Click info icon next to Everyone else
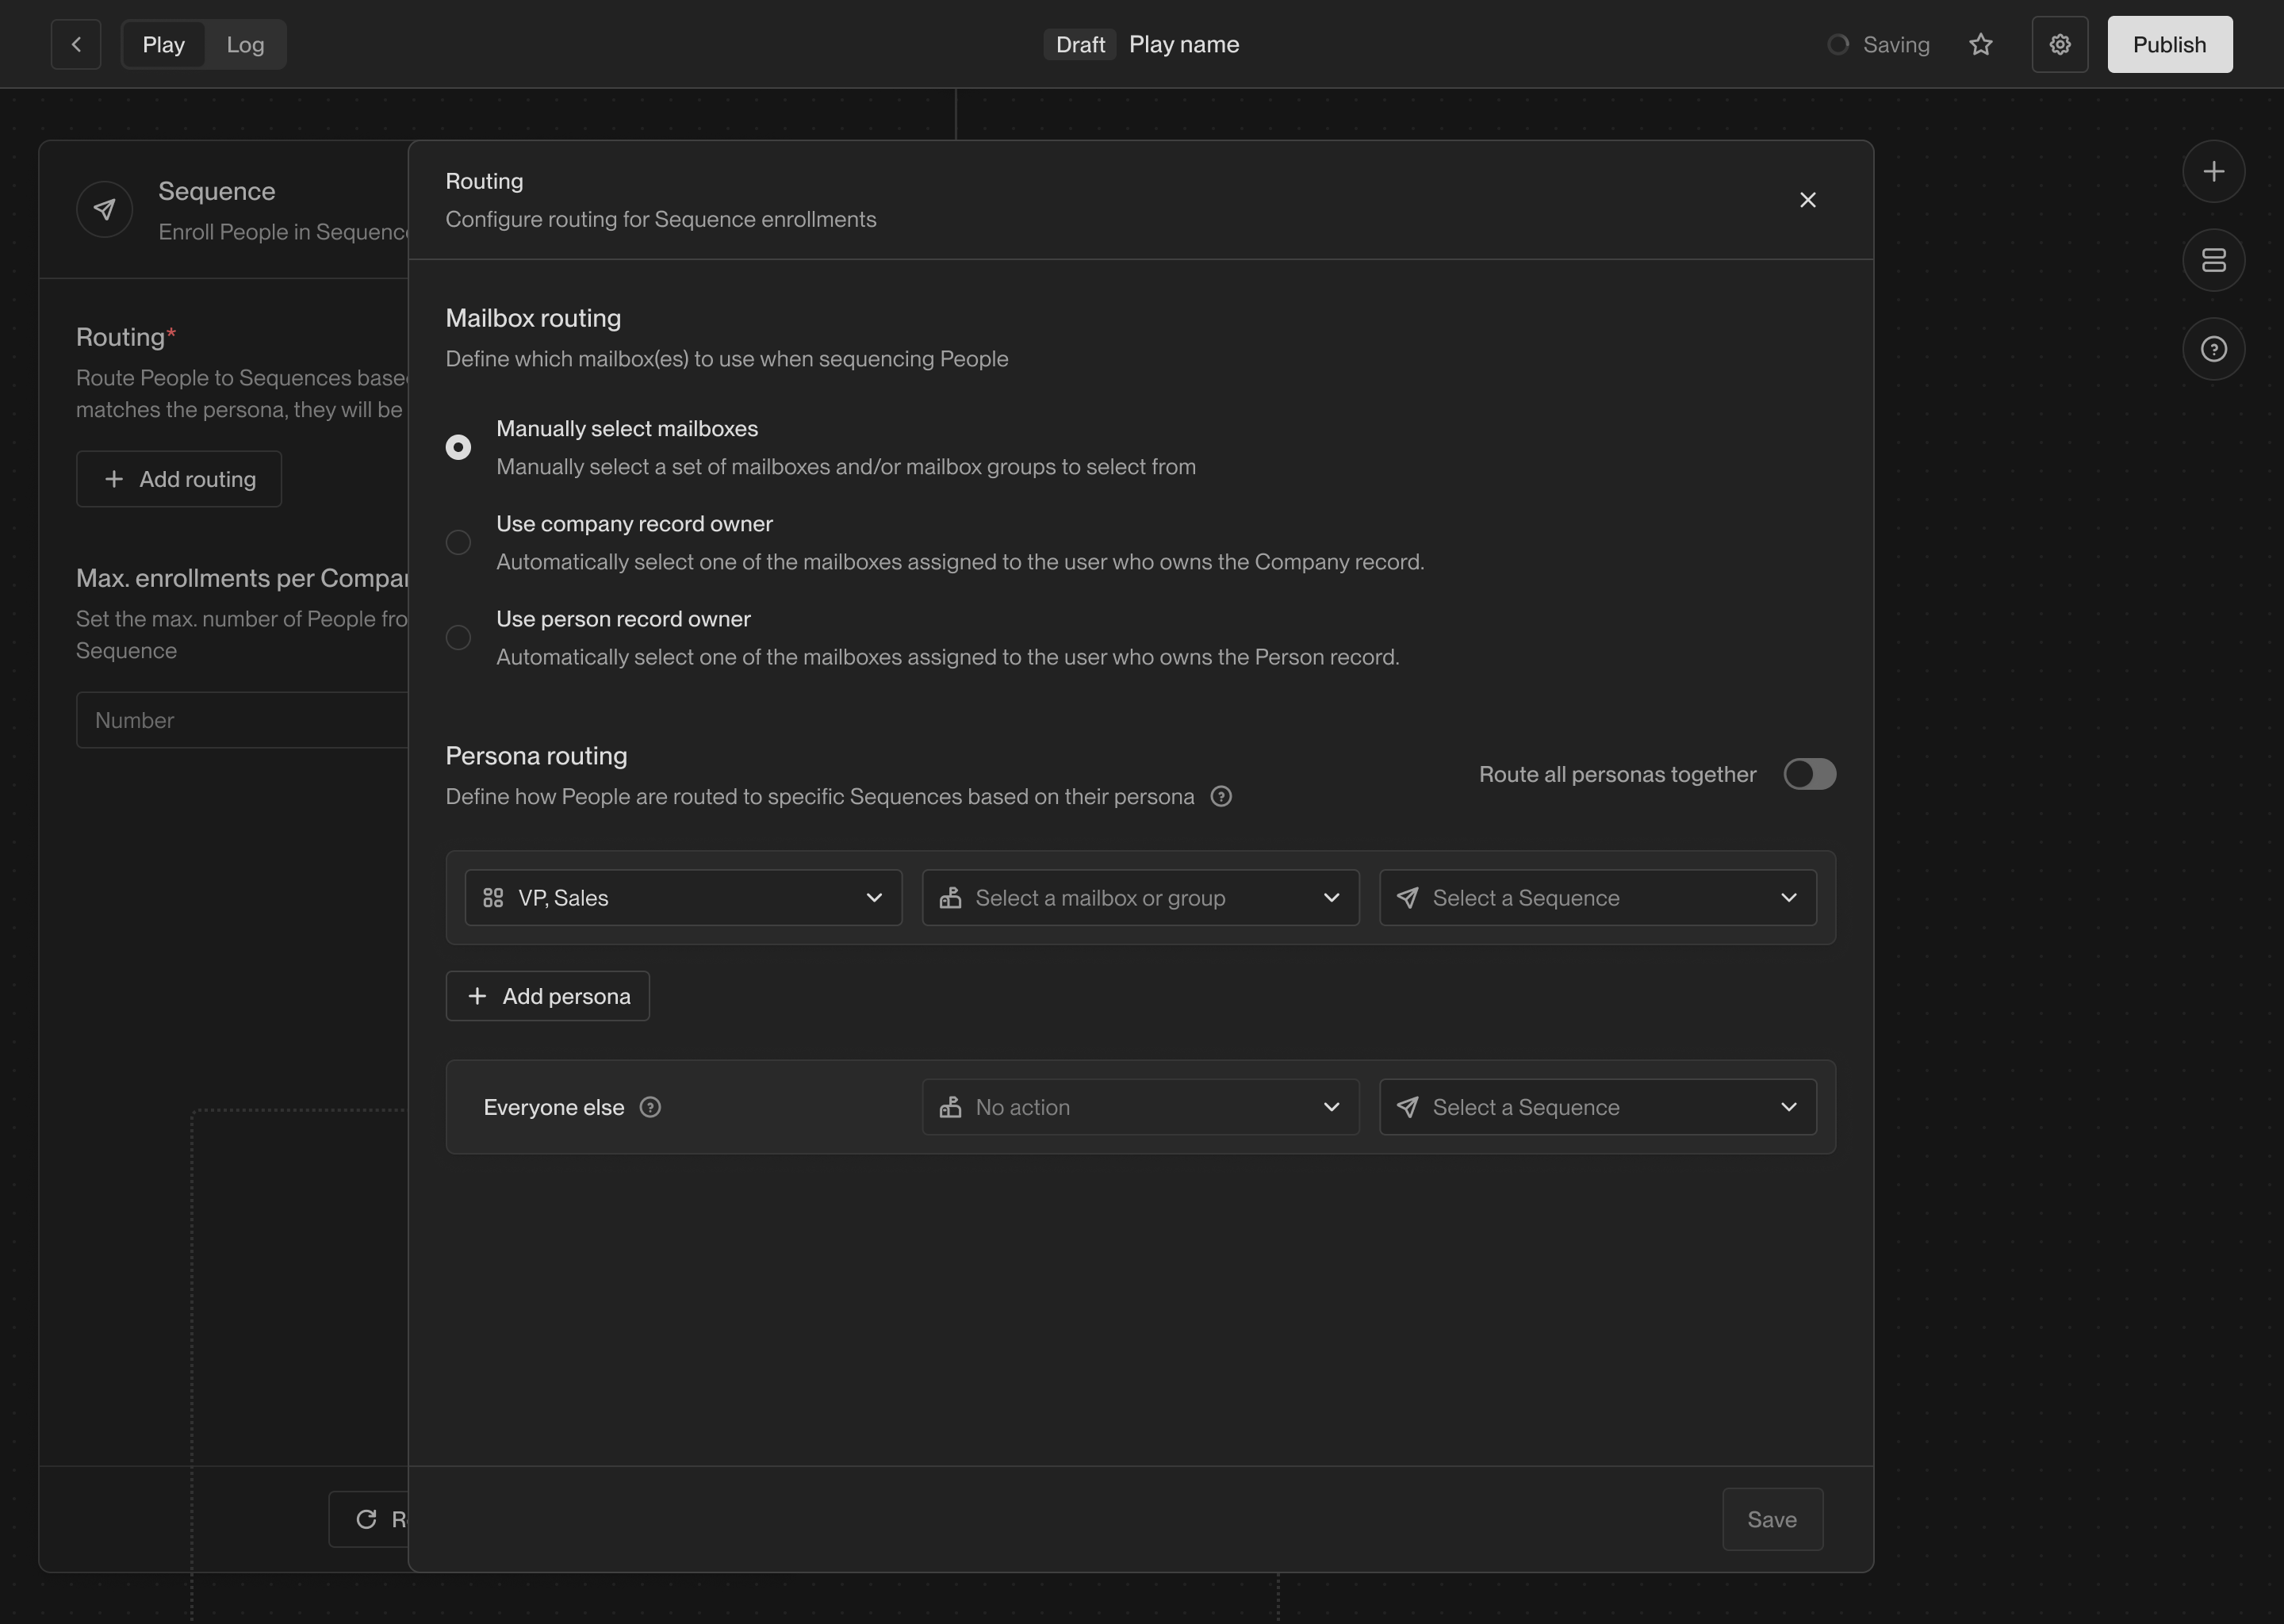Screen dimensions: 2284x1624 tap(650, 1107)
